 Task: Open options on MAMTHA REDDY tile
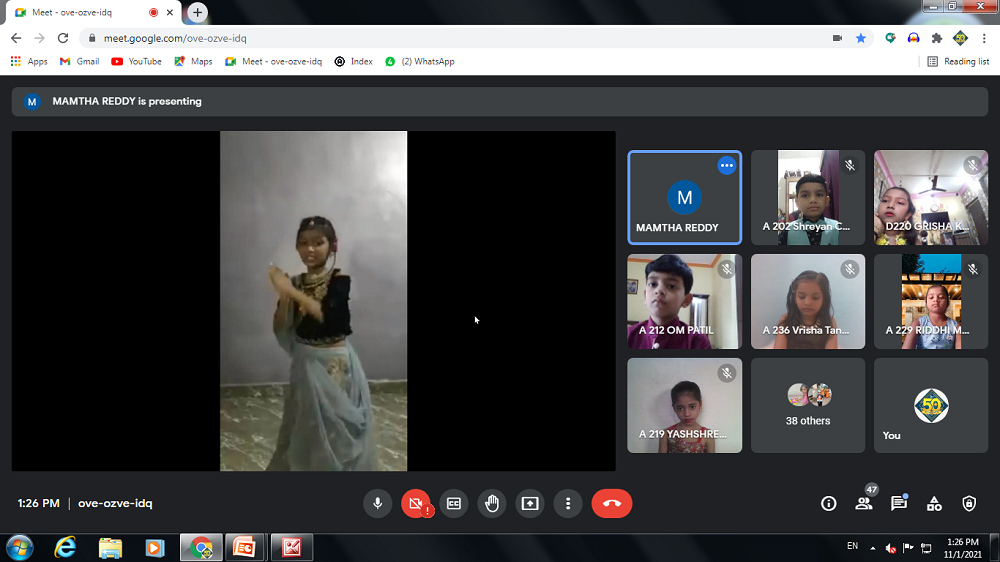tap(727, 166)
